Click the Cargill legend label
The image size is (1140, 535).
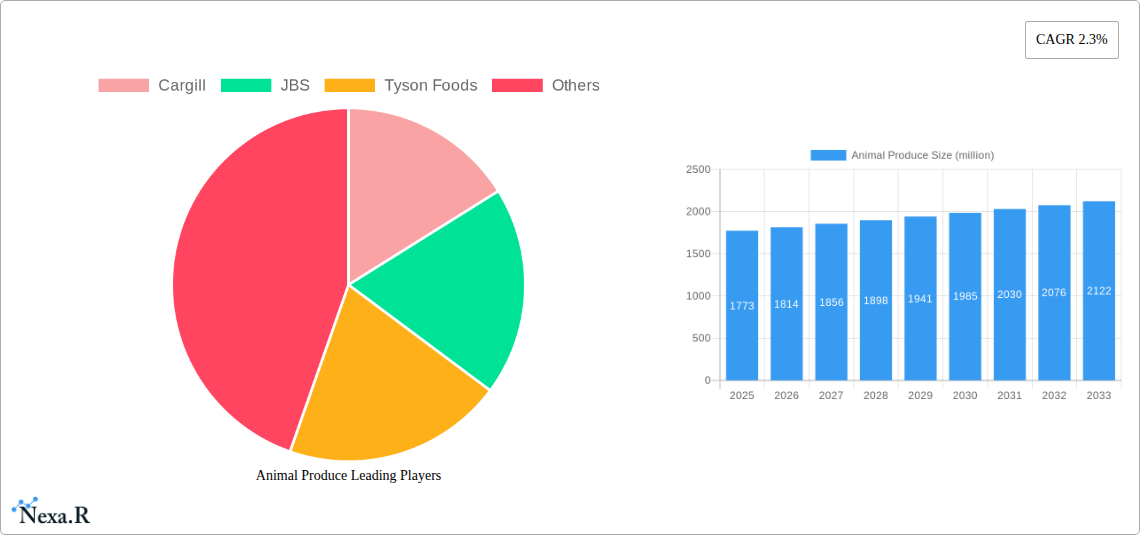click(182, 86)
